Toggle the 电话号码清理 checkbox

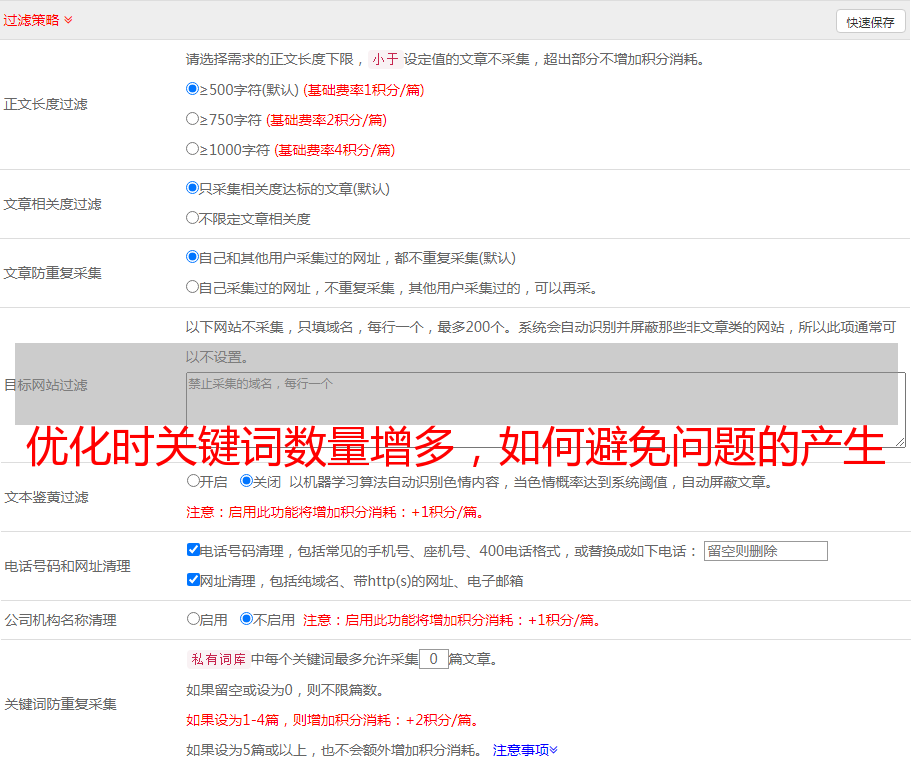point(193,550)
